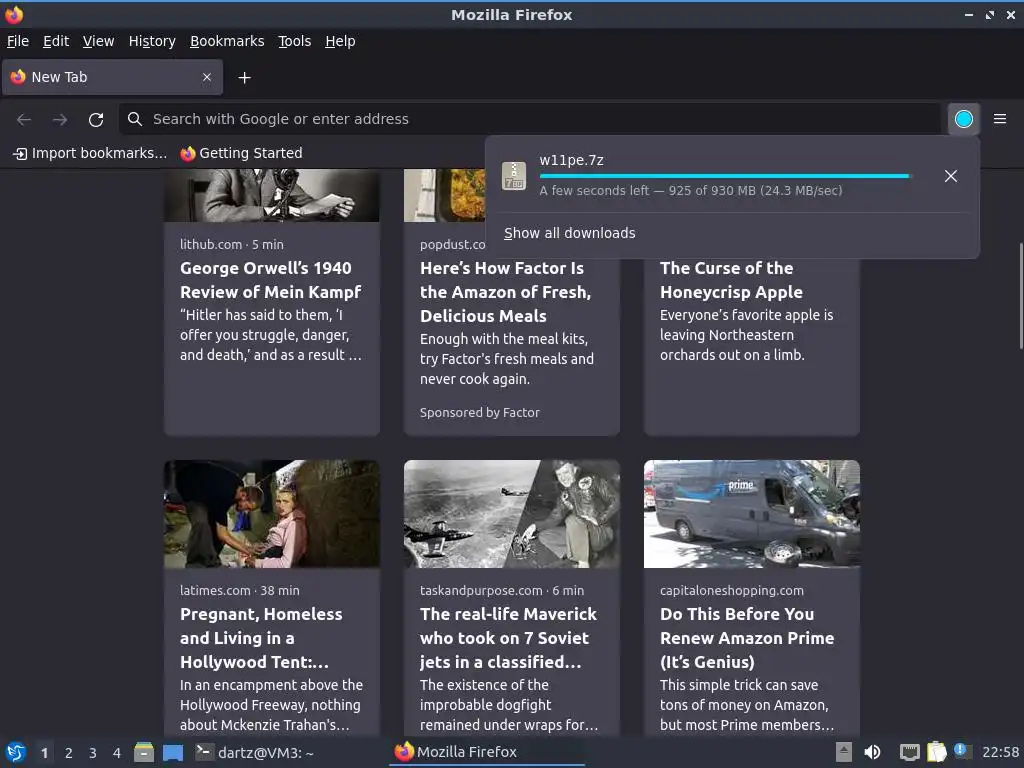Switch to workspace 1
The height and width of the screenshot is (768, 1024).
[44, 753]
